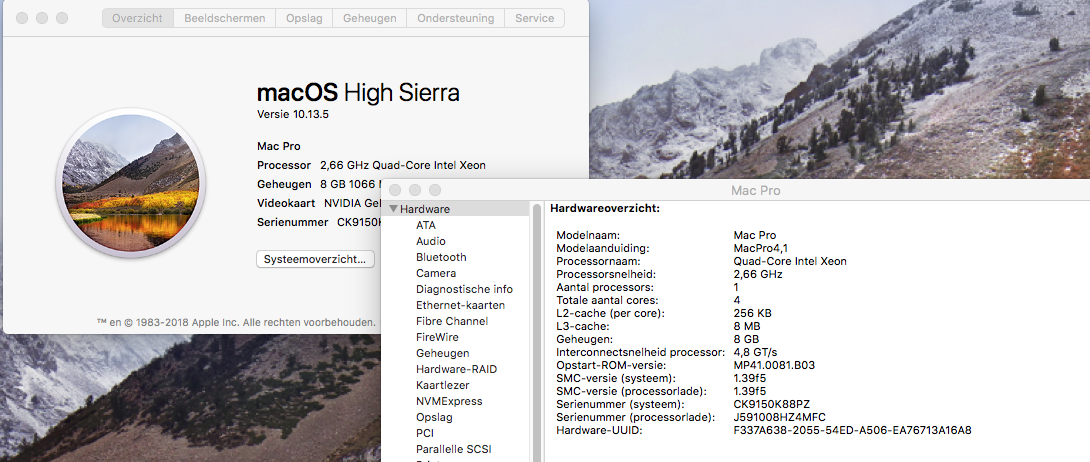The height and width of the screenshot is (462, 1090).
Task: Click the Hardwareoverzicht heading
Action: click(x=605, y=208)
